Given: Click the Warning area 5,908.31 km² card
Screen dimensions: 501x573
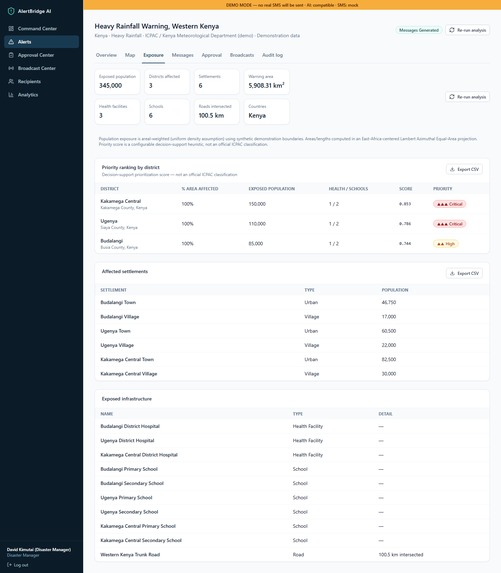Looking at the screenshot, I should [267, 82].
